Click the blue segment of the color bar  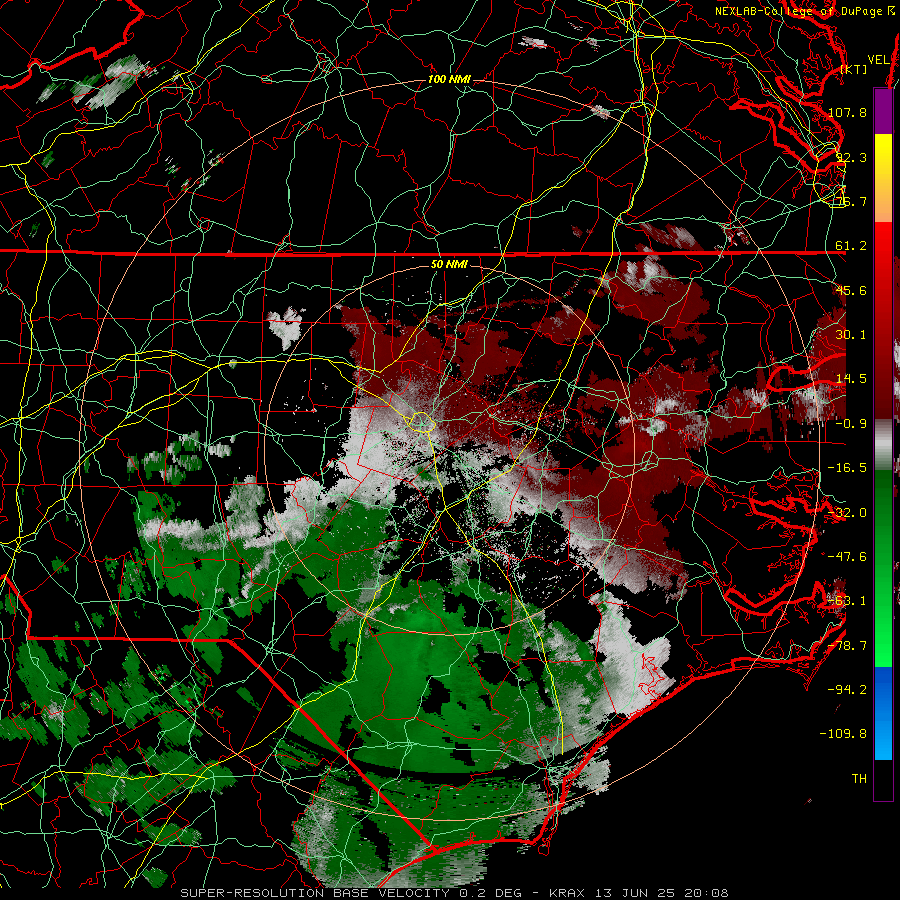click(x=883, y=713)
